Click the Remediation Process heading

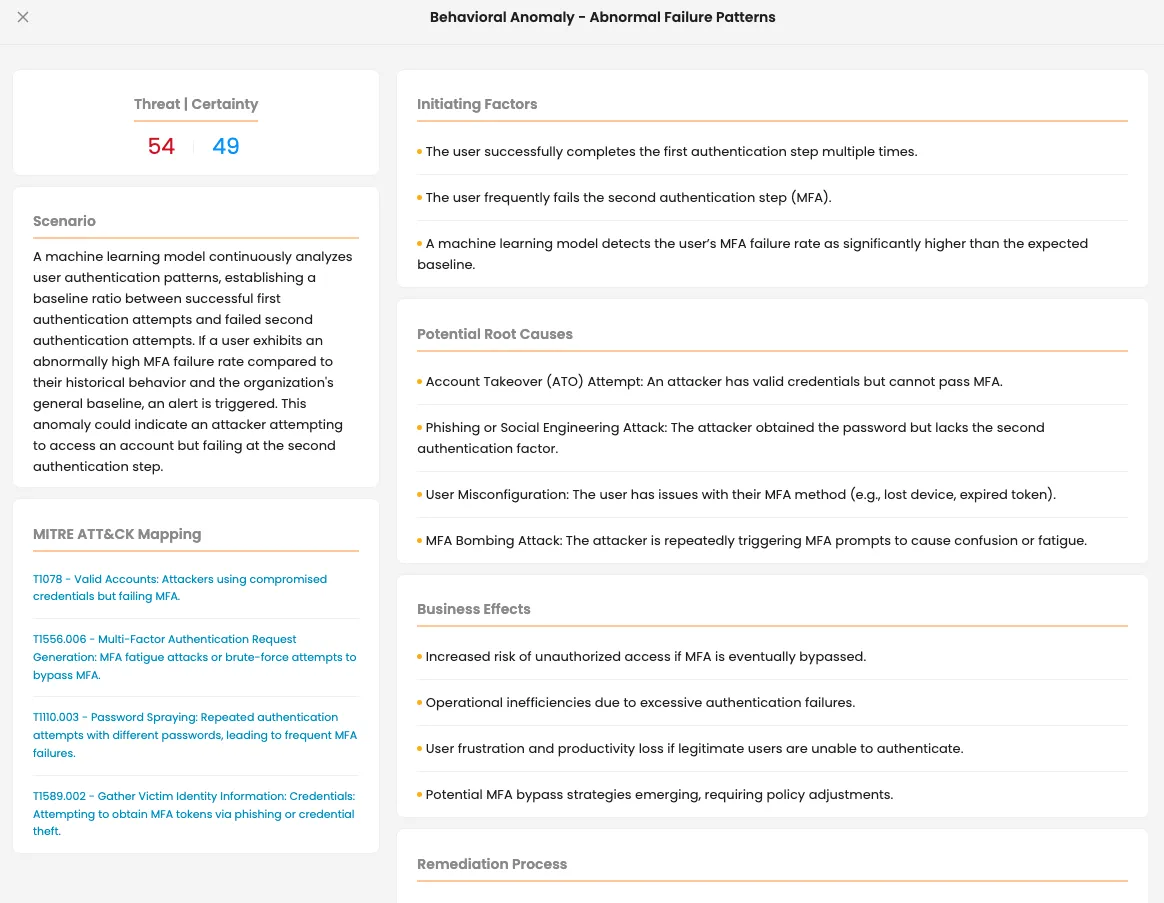tap(491, 864)
